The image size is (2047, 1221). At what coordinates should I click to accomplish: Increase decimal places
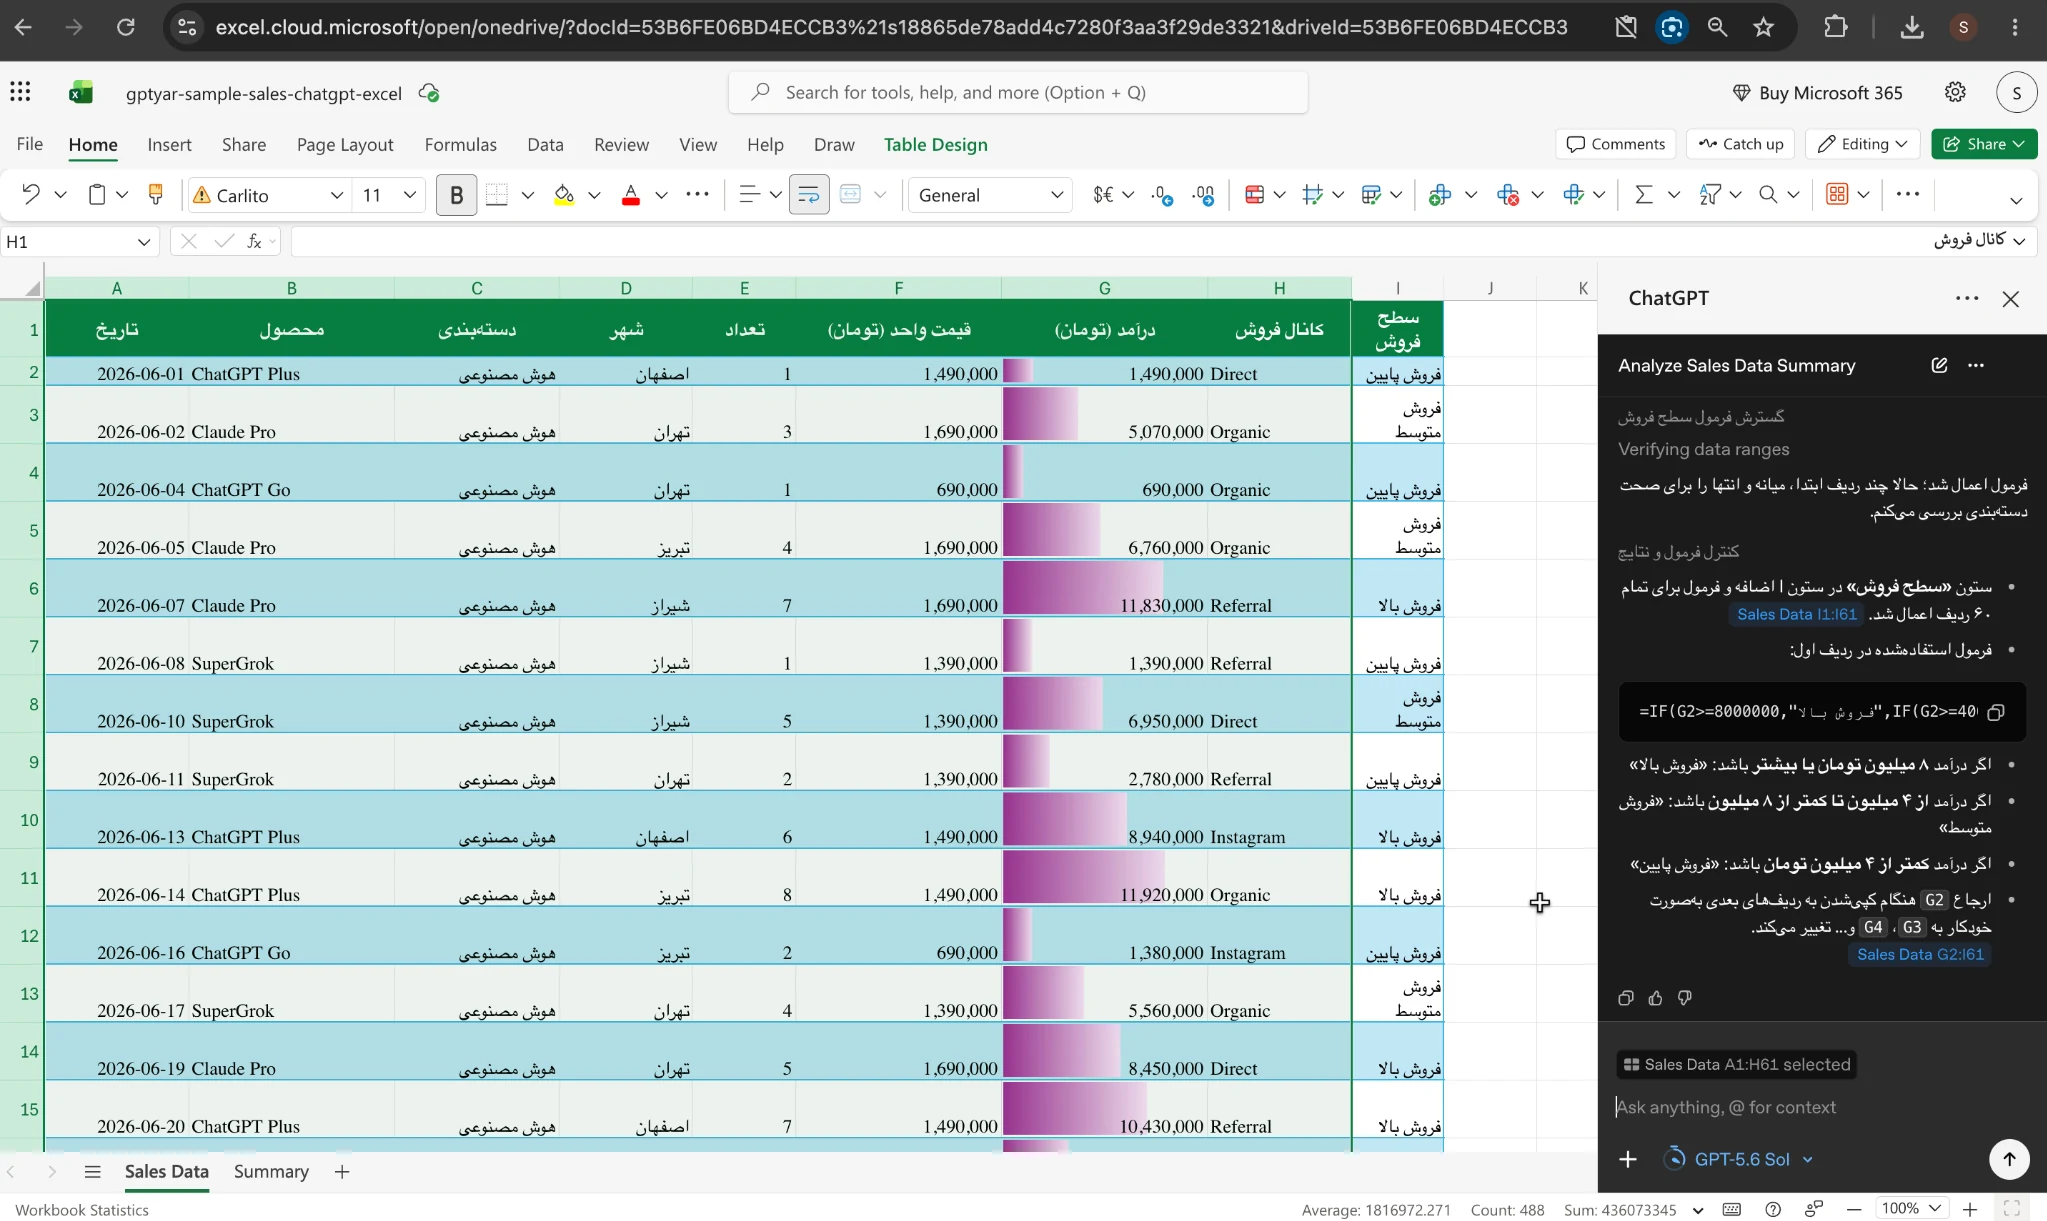1161,195
